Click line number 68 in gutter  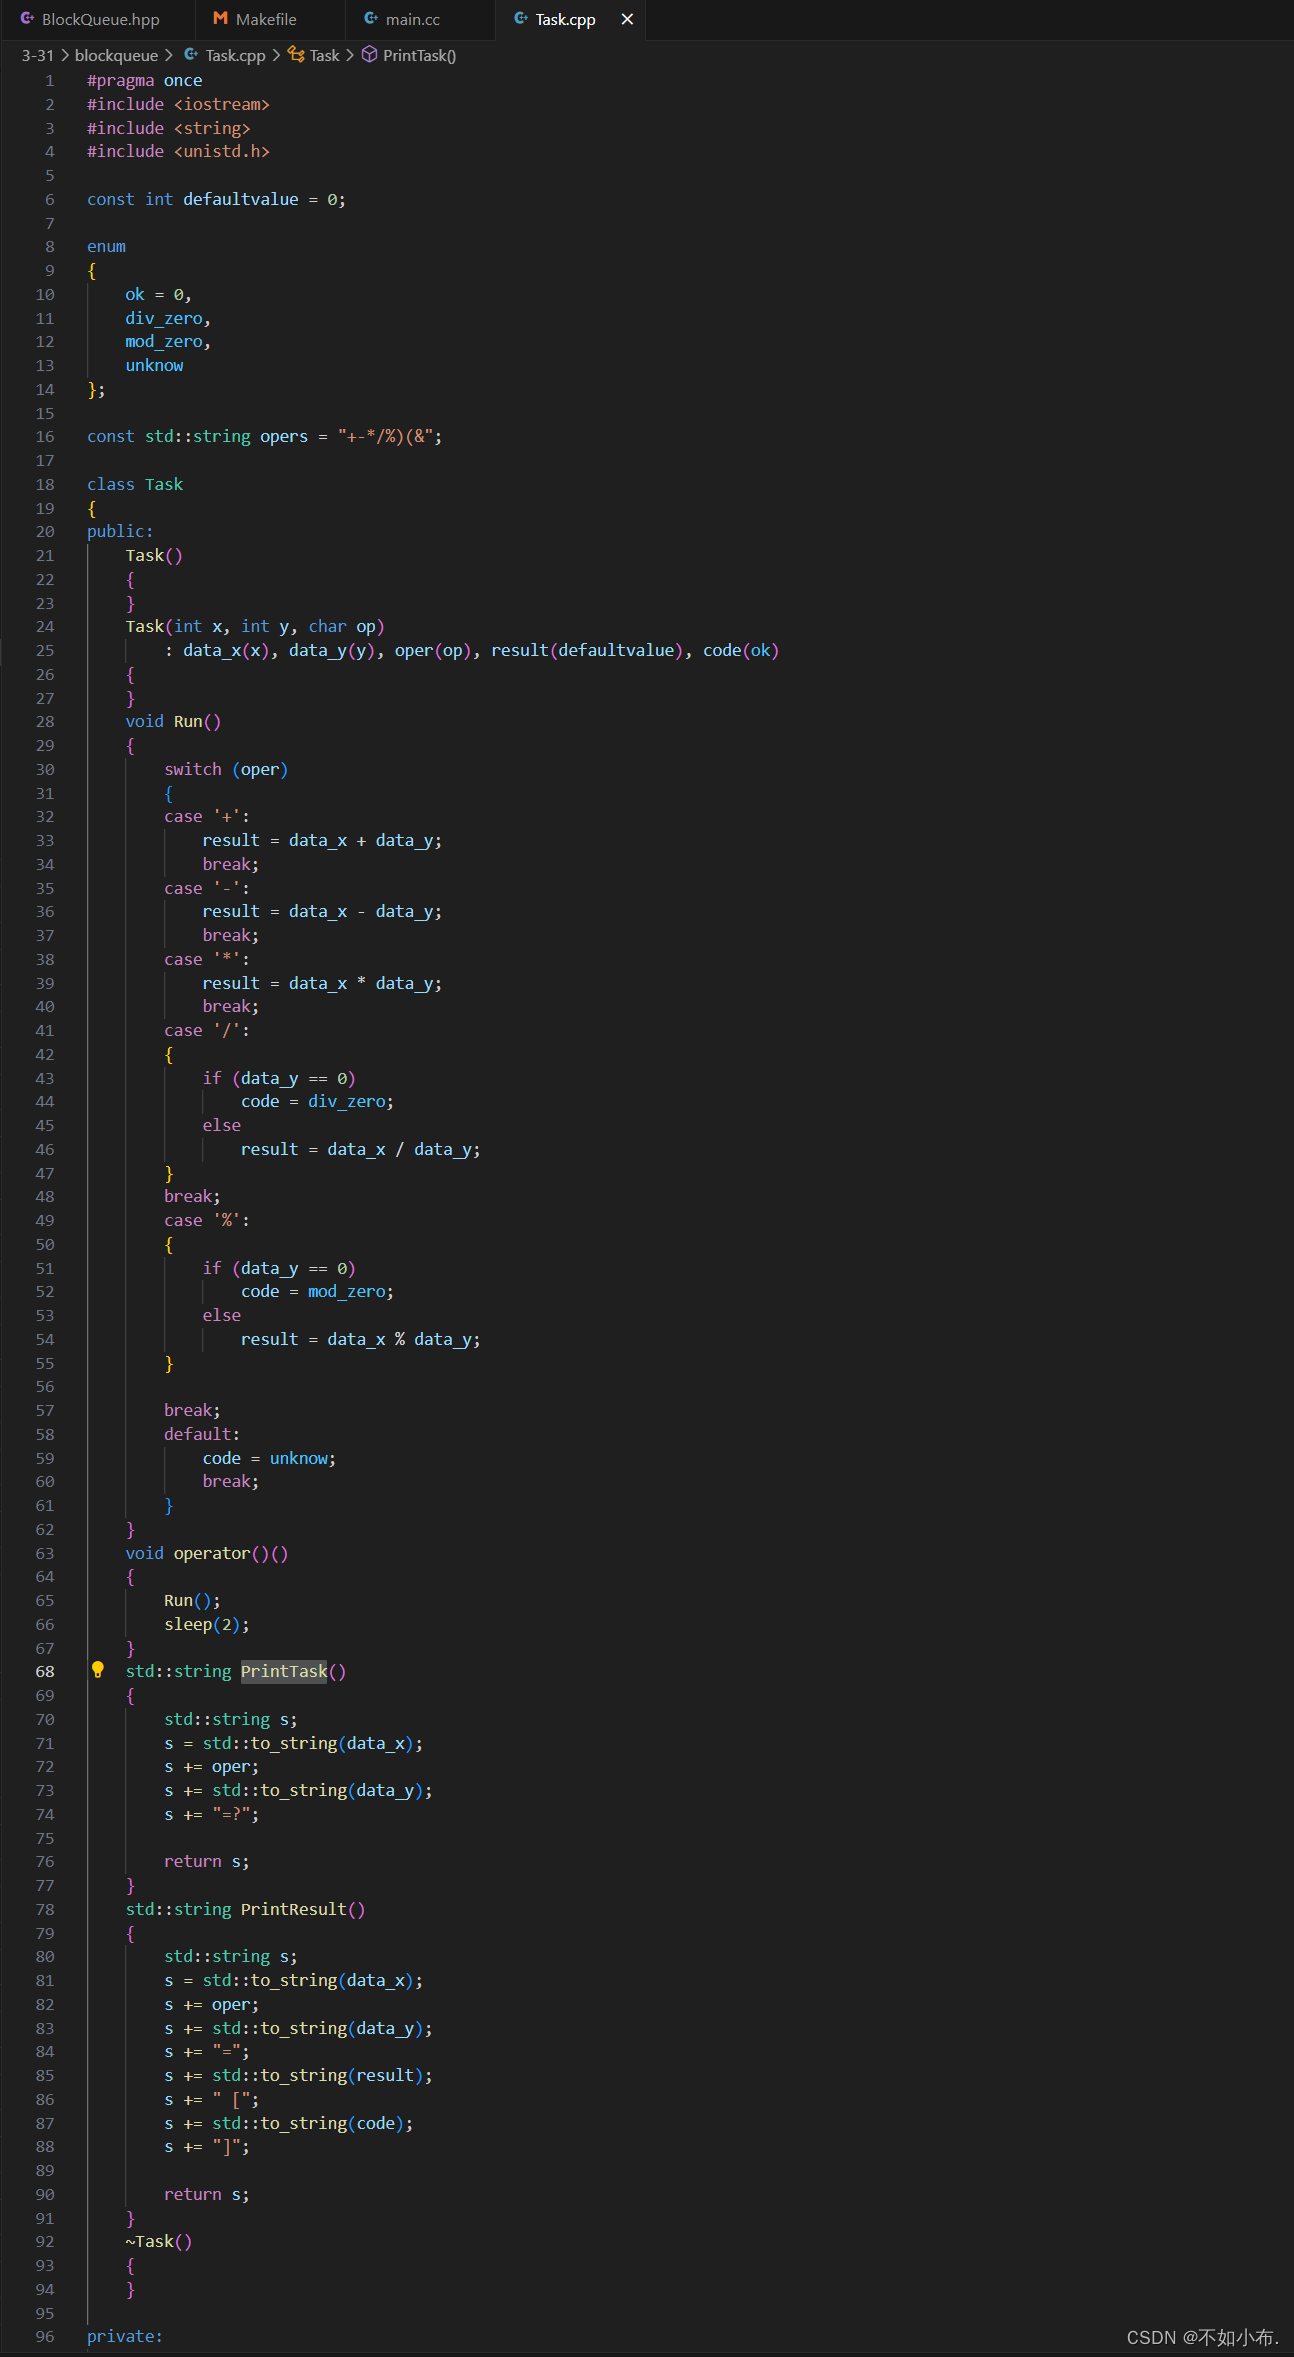pyautogui.click(x=45, y=1671)
